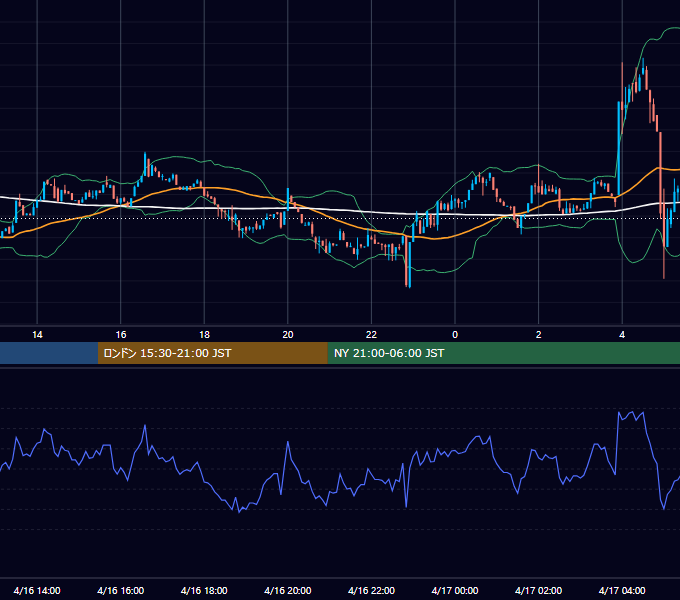Click the 4/17 00:00 date label
Screen dimensions: 680x600
pyautogui.click(x=455, y=590)
